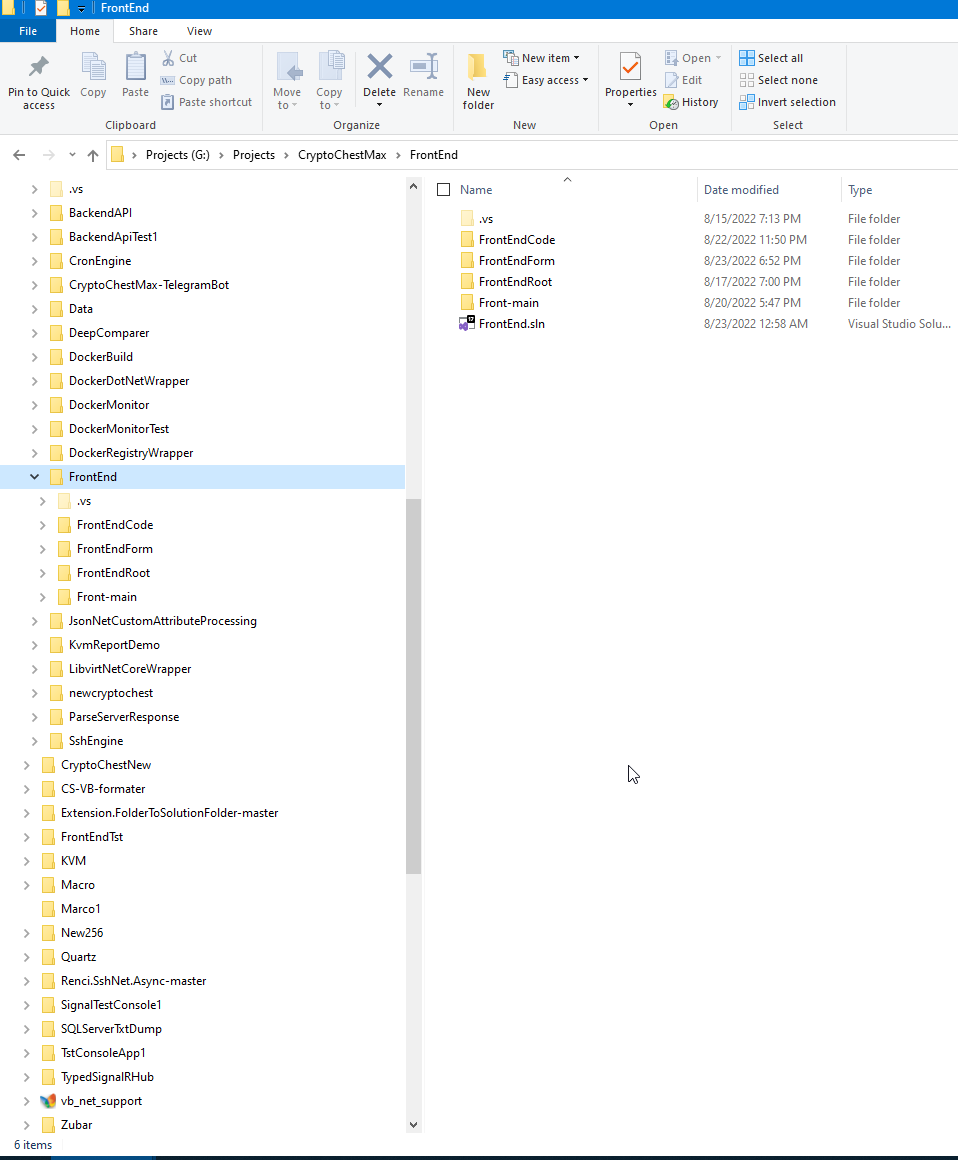Go up one folder level
958x1160 pixels.
point(92,155)
